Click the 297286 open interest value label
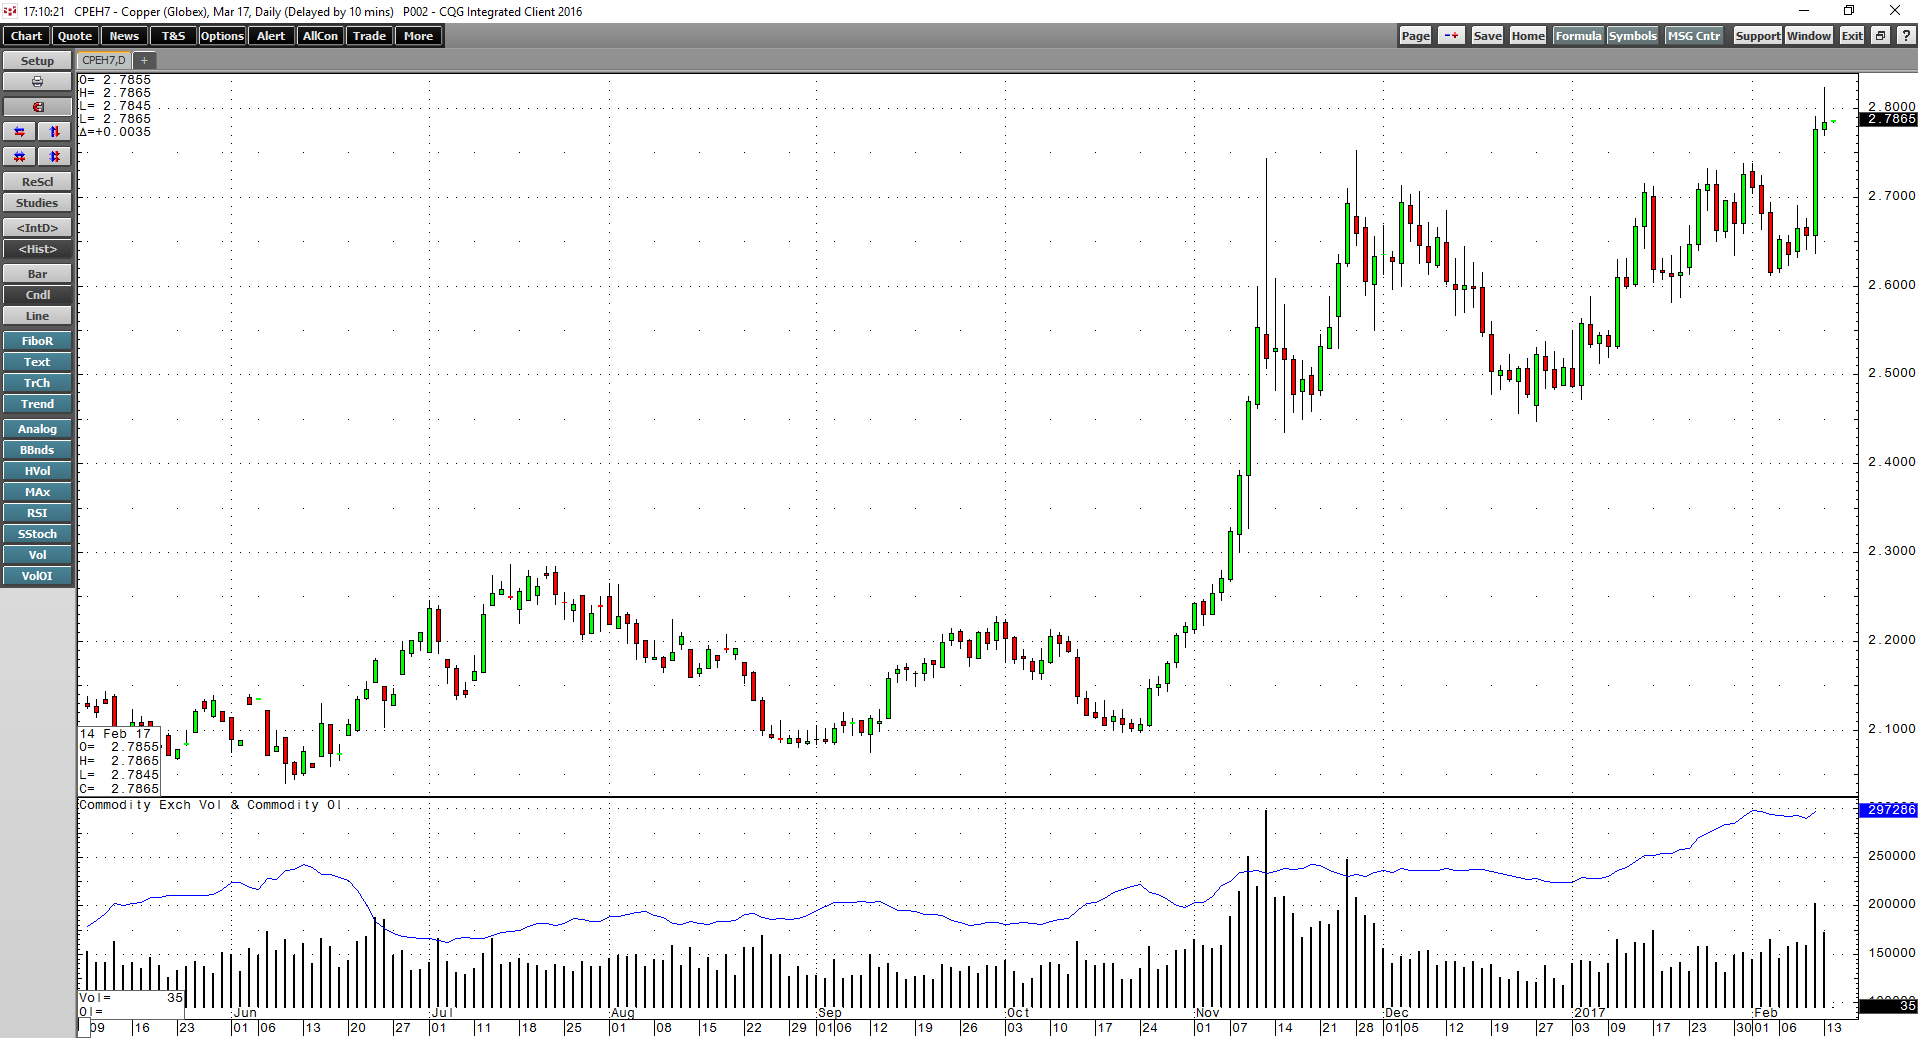This screenshot has height=1038, width=1918. click(1888, 810)
